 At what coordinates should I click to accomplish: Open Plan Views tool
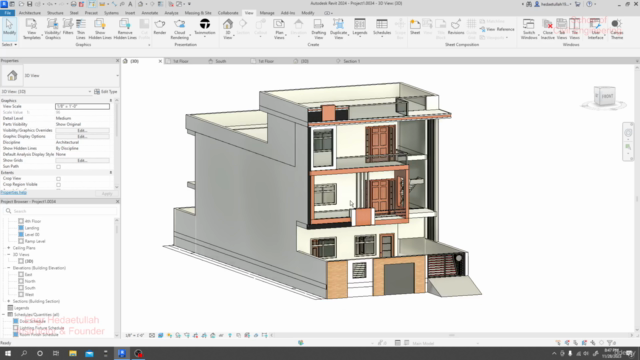pyautogui.click(x=279, y=29)
